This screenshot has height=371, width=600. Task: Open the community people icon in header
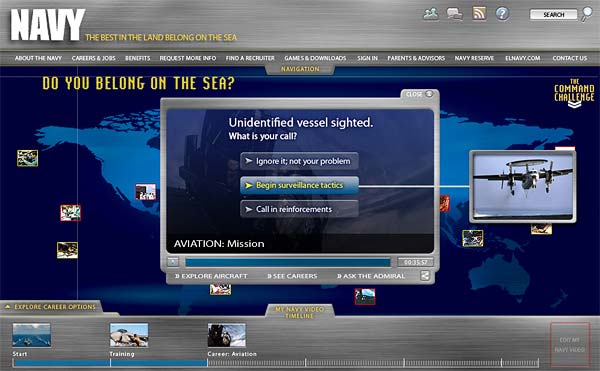click(x=431, y=14)
